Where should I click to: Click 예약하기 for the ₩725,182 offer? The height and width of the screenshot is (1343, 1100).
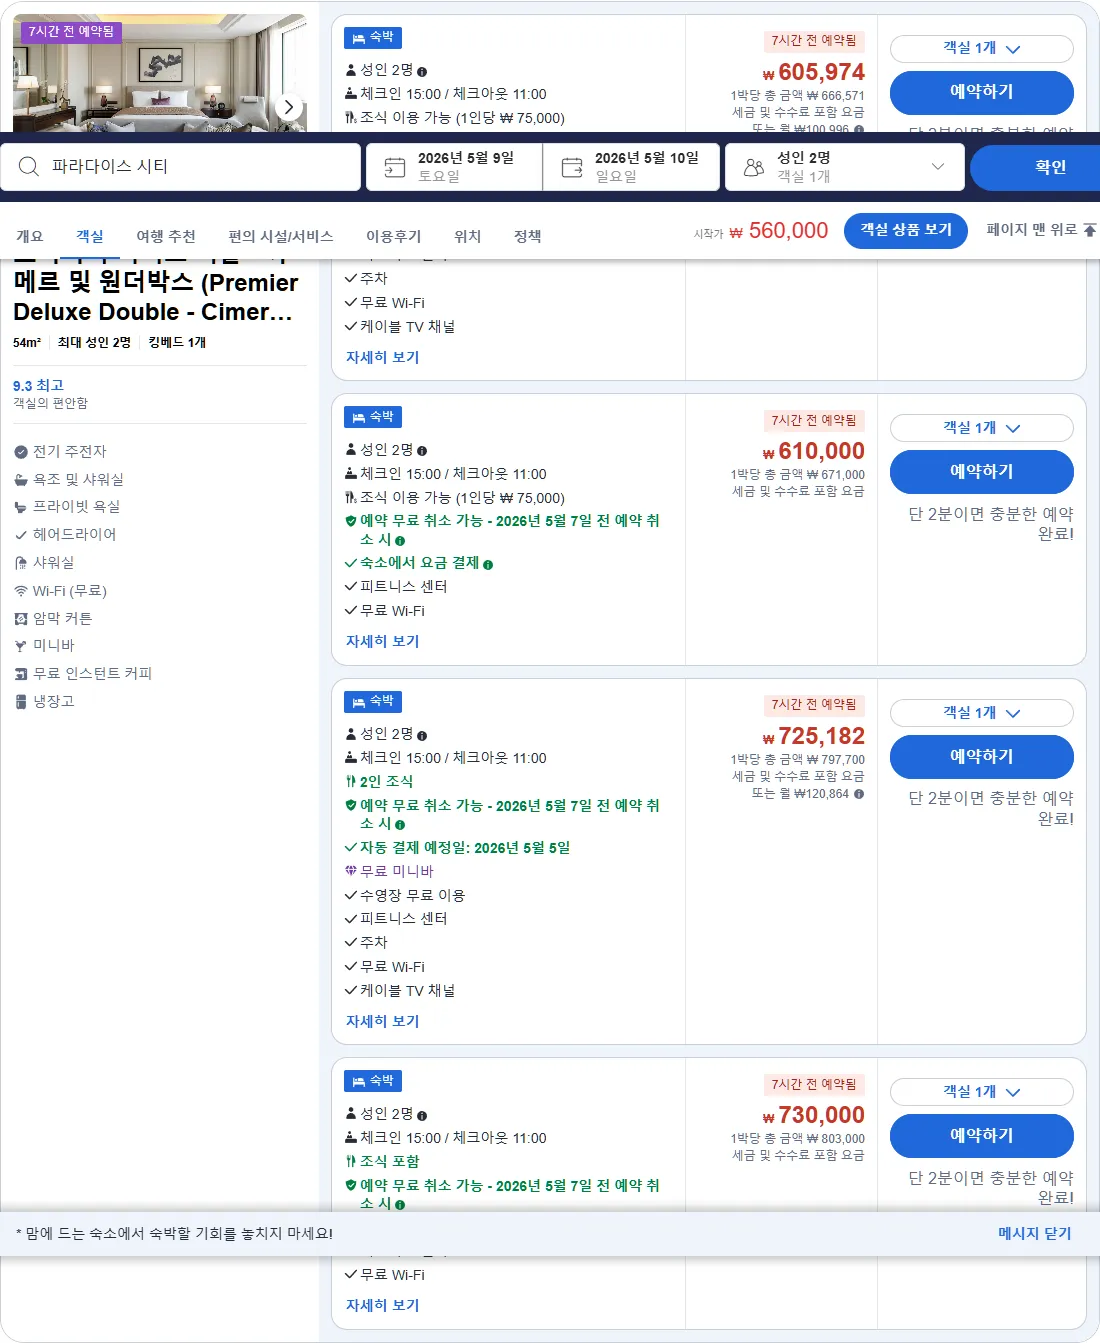982,757
